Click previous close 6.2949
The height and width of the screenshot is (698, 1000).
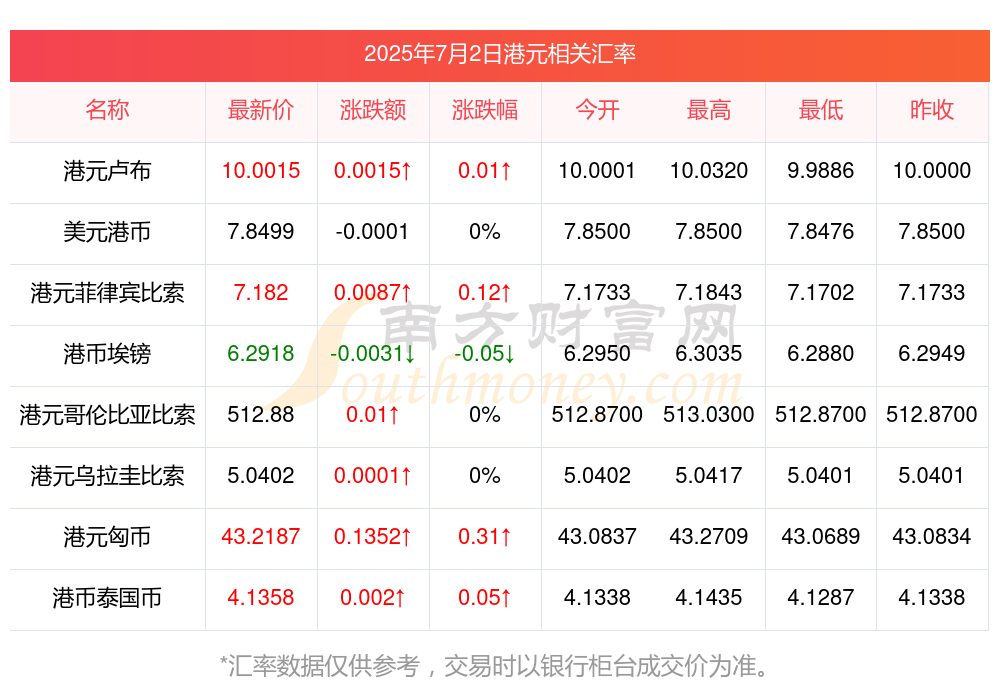pos(932,353)
